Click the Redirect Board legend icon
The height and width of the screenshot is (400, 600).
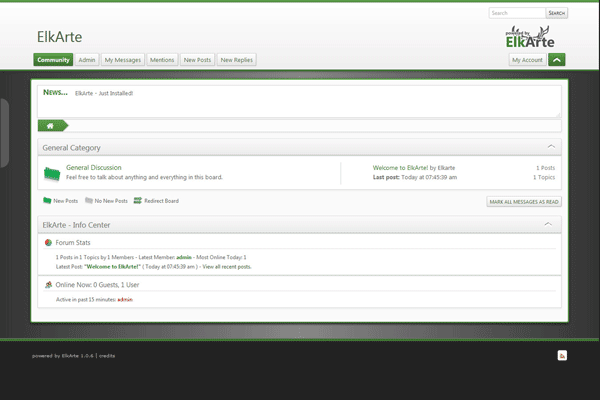click(137, 201)
